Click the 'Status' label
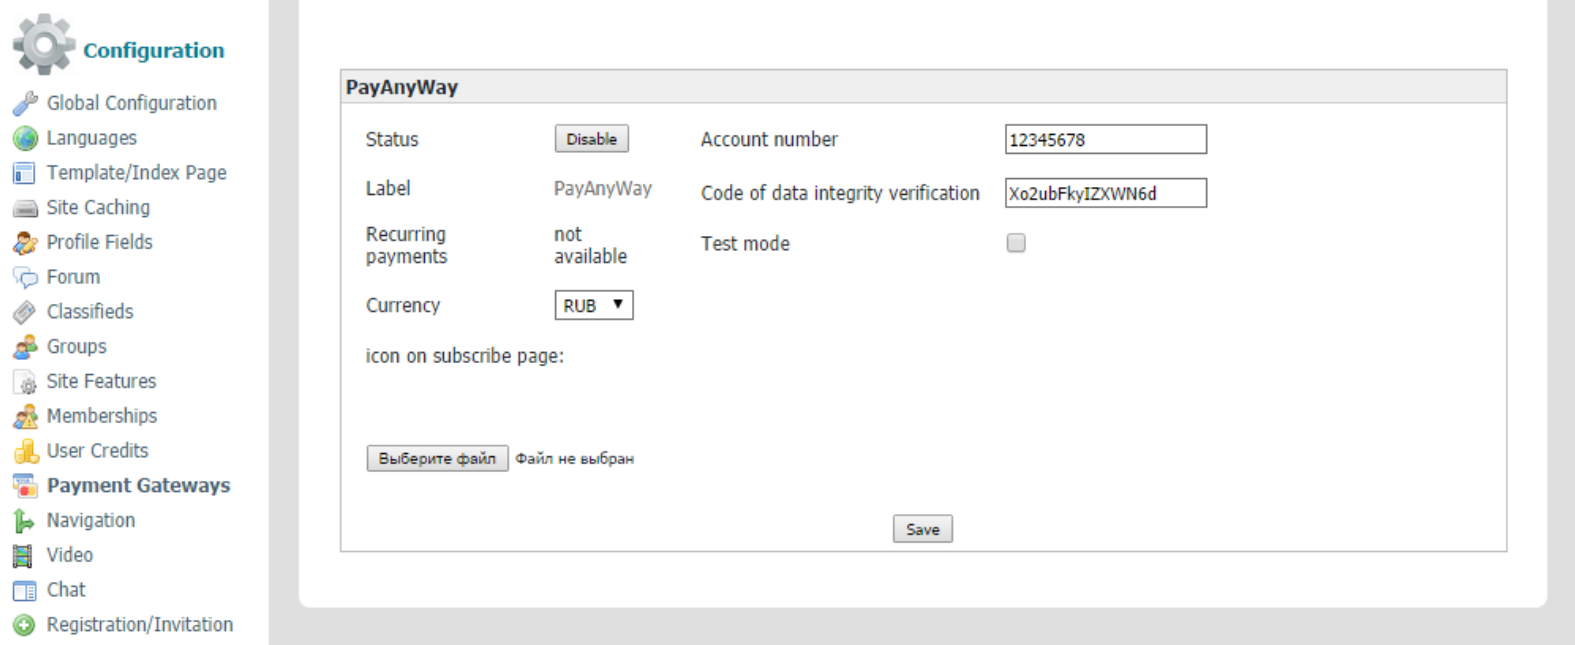This screenshot has height=645, width=1575. (x=392, y=139)
